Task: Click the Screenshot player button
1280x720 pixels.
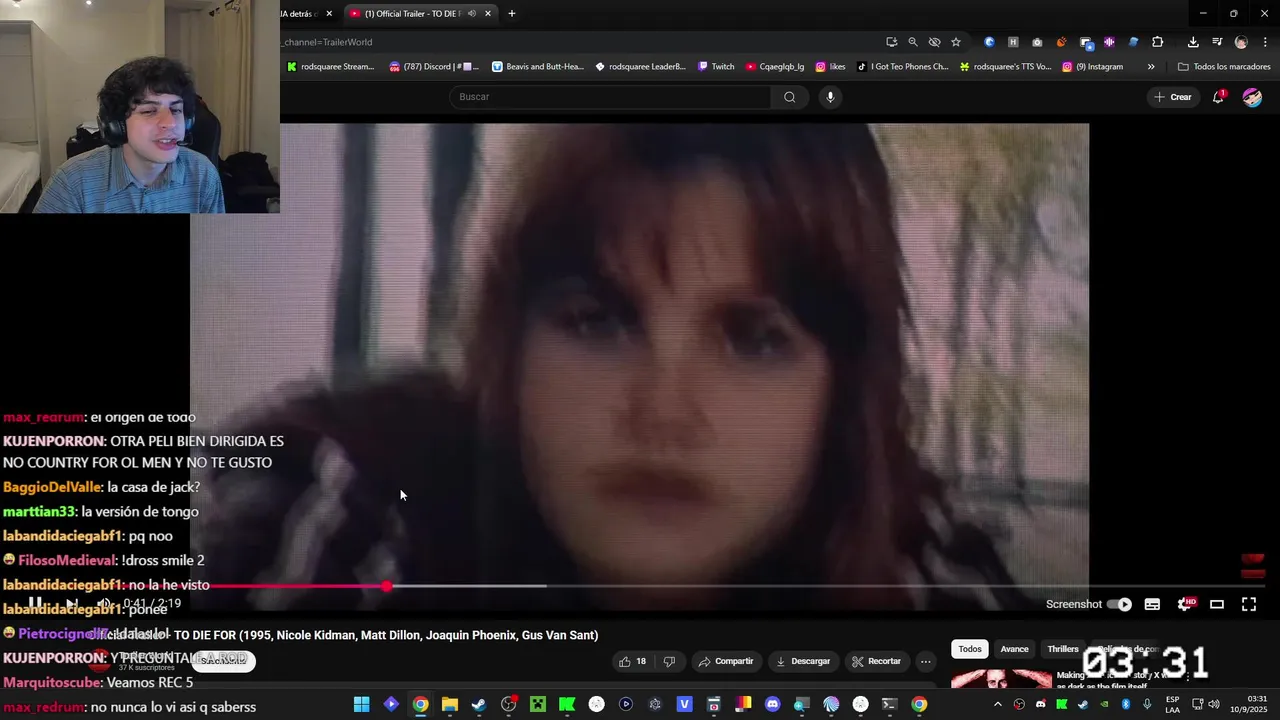Action: tap(1073, 604)
